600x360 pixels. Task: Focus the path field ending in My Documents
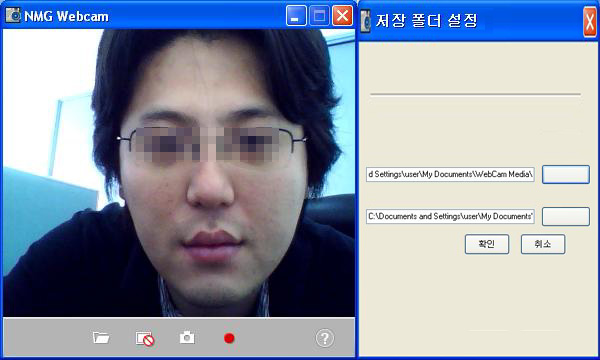tap(450, 217)
